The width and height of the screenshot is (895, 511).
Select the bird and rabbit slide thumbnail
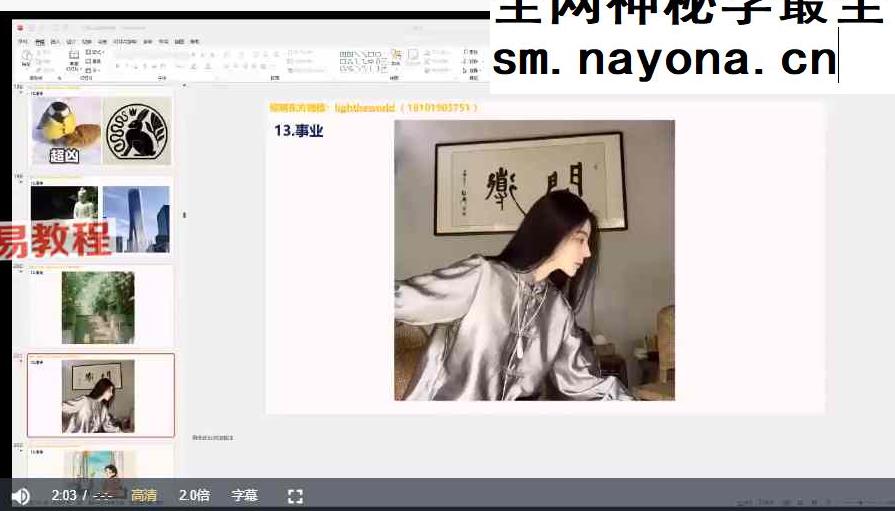pyautogui.click(x=101, y=130)
